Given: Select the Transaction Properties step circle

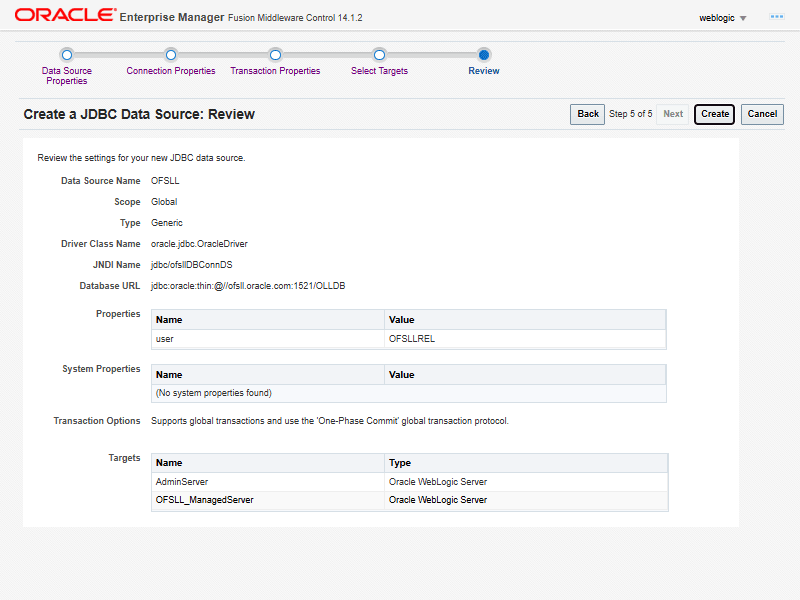Looking at the screenshot, I should (275, 55).
